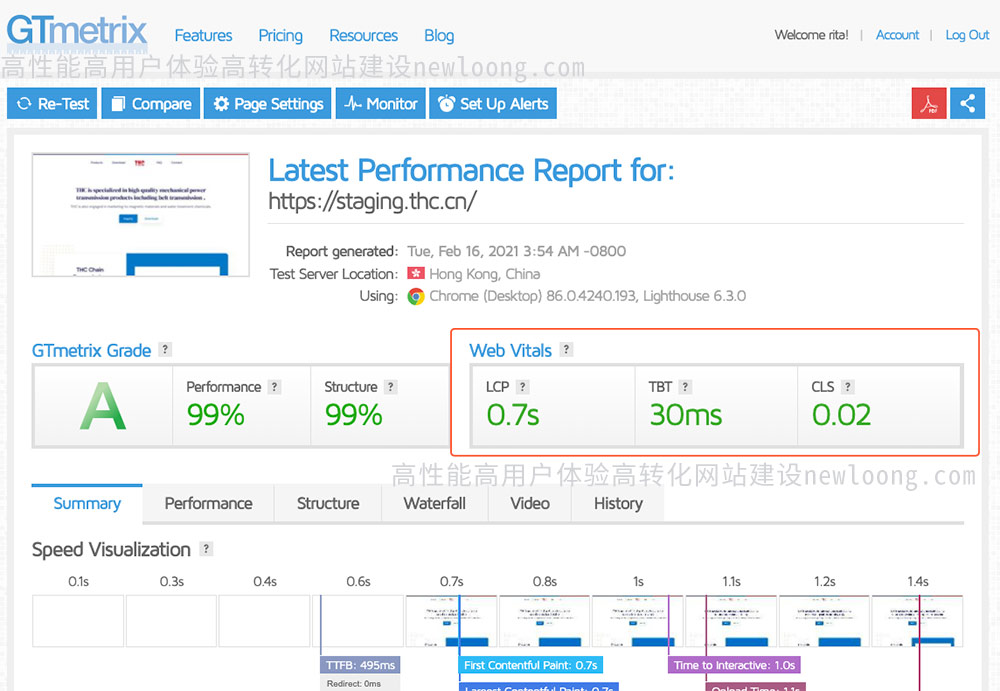Click the TBT help question mark icon
The image size is (1000, 691).
pyautogui.click(x=685, y=387)
